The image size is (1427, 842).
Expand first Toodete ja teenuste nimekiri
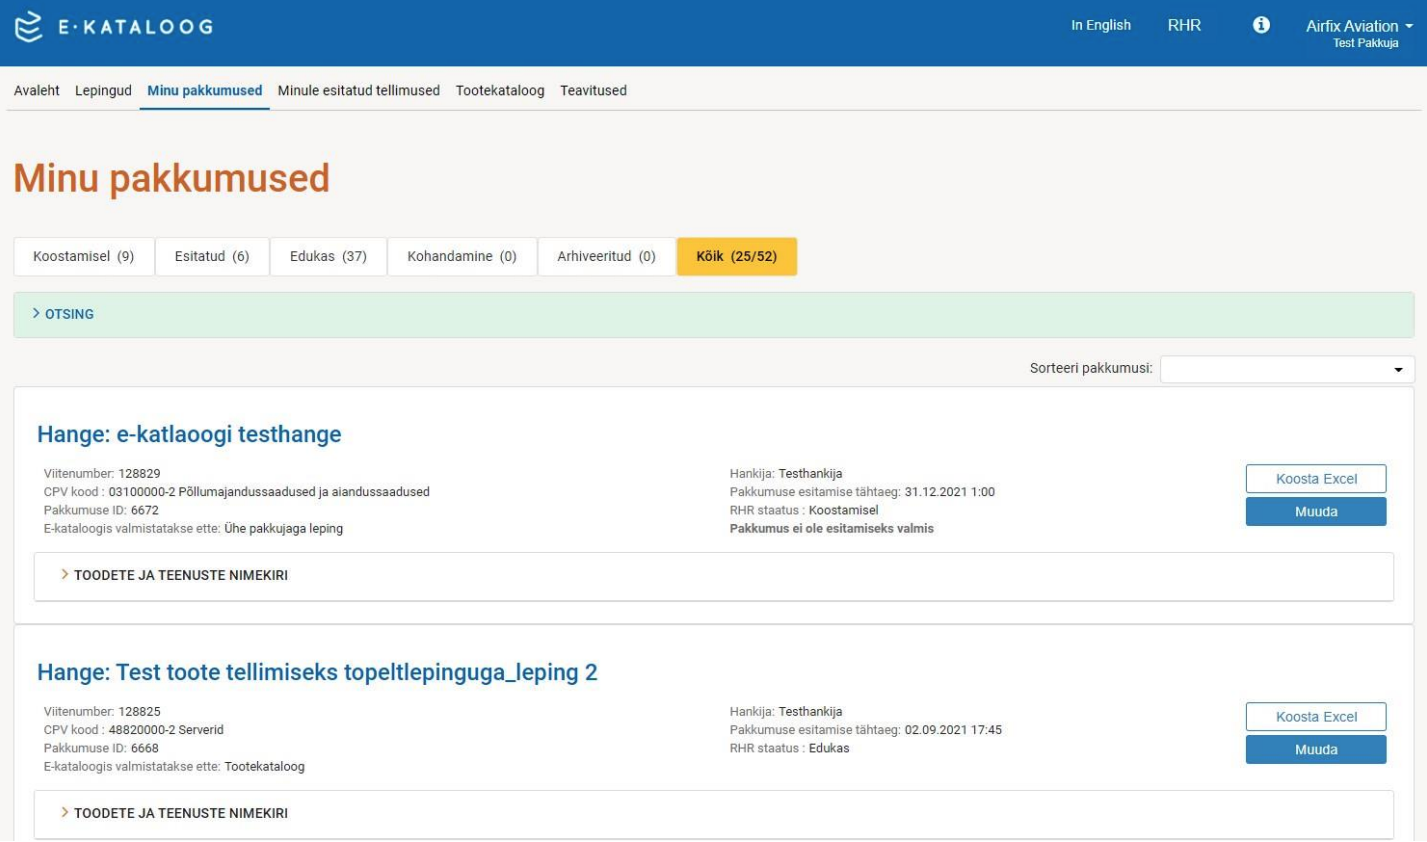(x=180, y=575)
